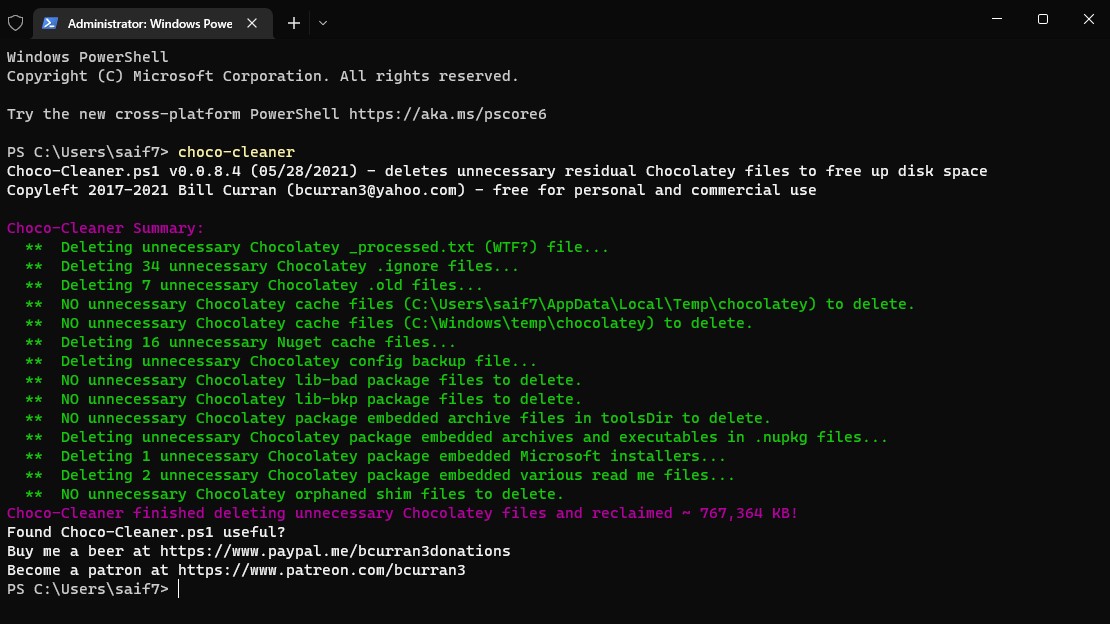The height and width of the screenshot is (624, 1110).
Task: Click the Deleting 34 .ignore files line
Action: pyautogui.click(x=289, y=266)
